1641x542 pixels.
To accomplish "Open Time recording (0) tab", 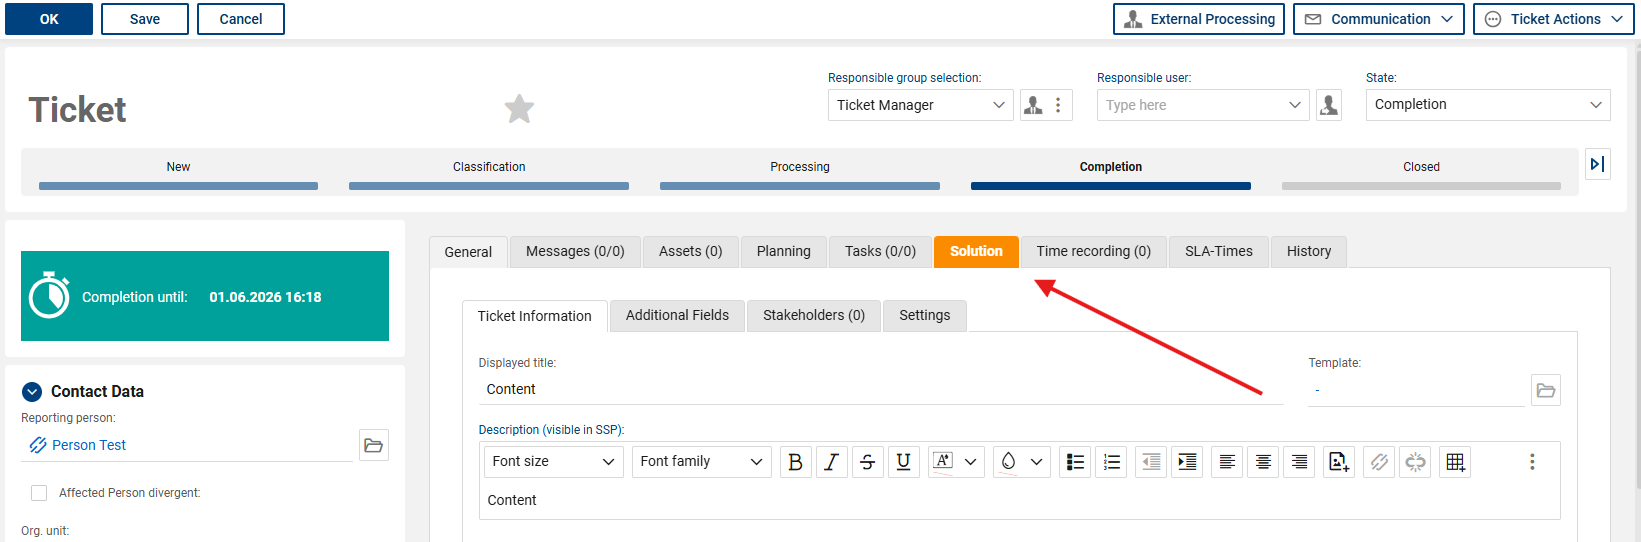I will (x=1093, y=251).
